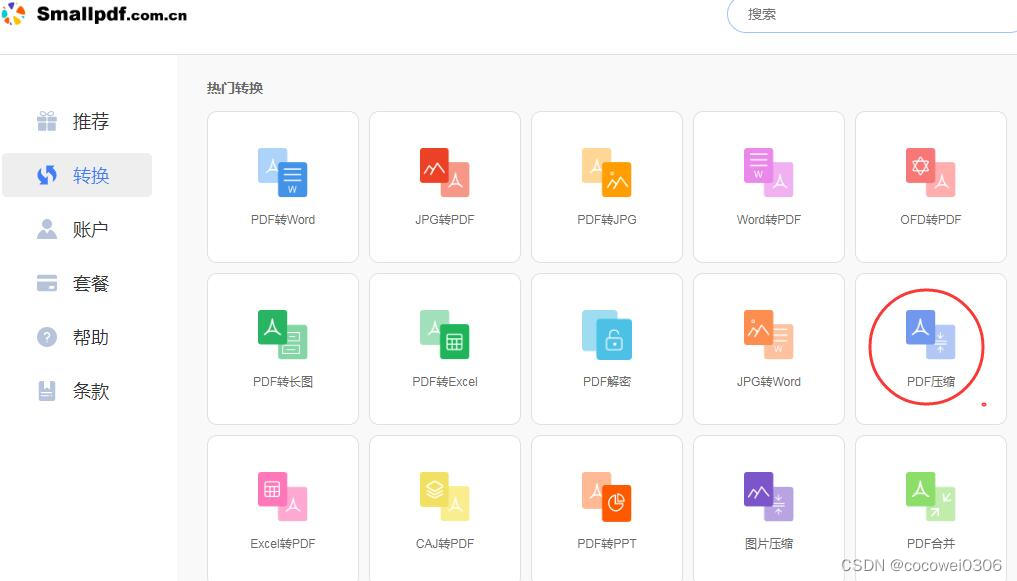Open the Word转PDF tool icon

pyautogui.click(x=769, y=172)
